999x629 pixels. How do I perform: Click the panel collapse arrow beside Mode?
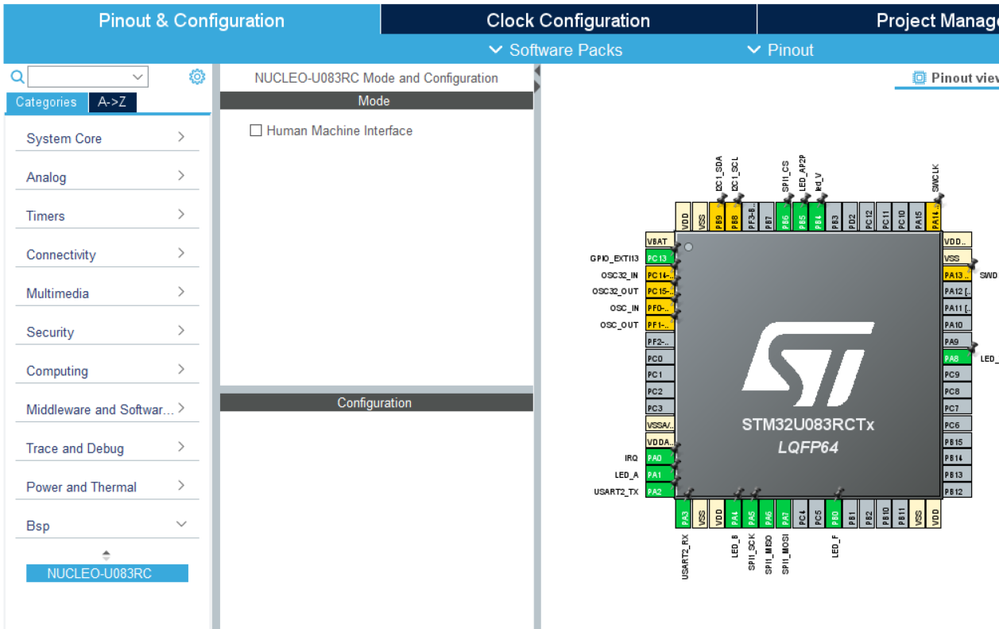tap(537, 70)
